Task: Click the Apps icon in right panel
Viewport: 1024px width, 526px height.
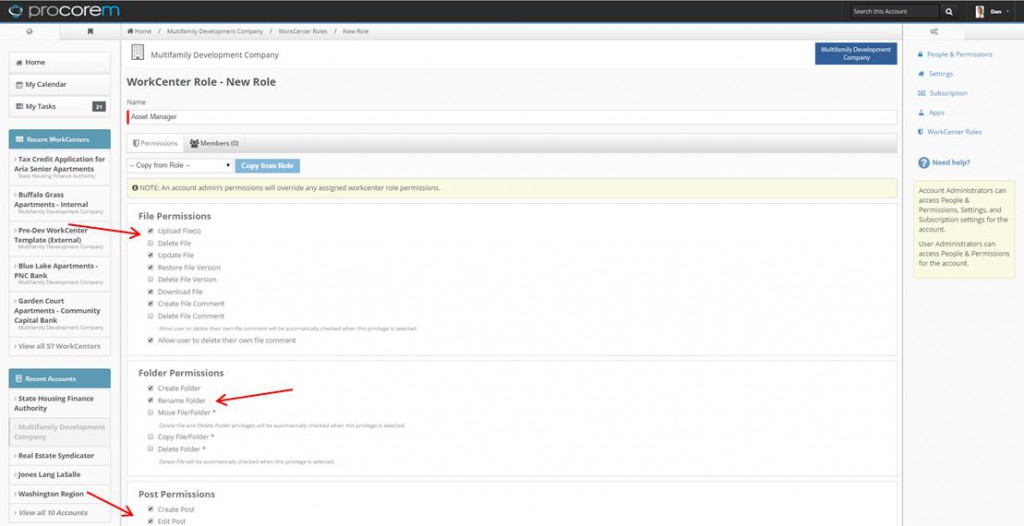Action: coord(920,112)
